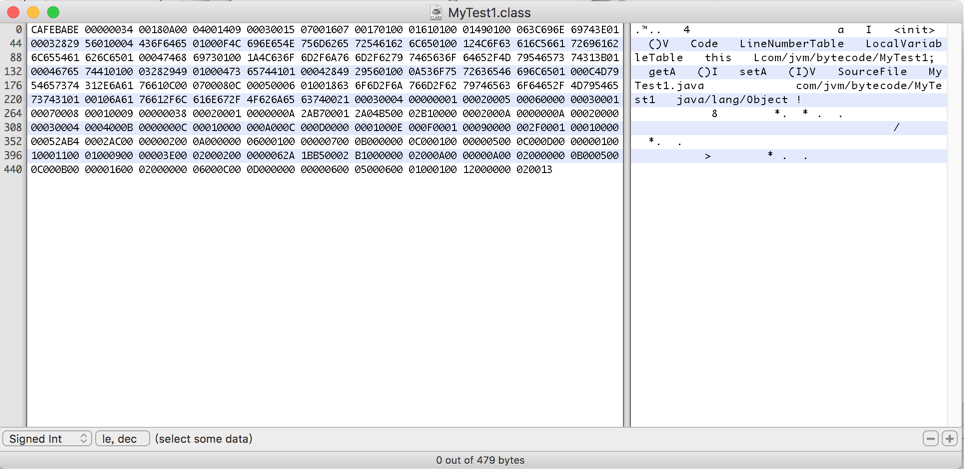
Task: Click 'this' in the text column
Action: click(718, 58)
